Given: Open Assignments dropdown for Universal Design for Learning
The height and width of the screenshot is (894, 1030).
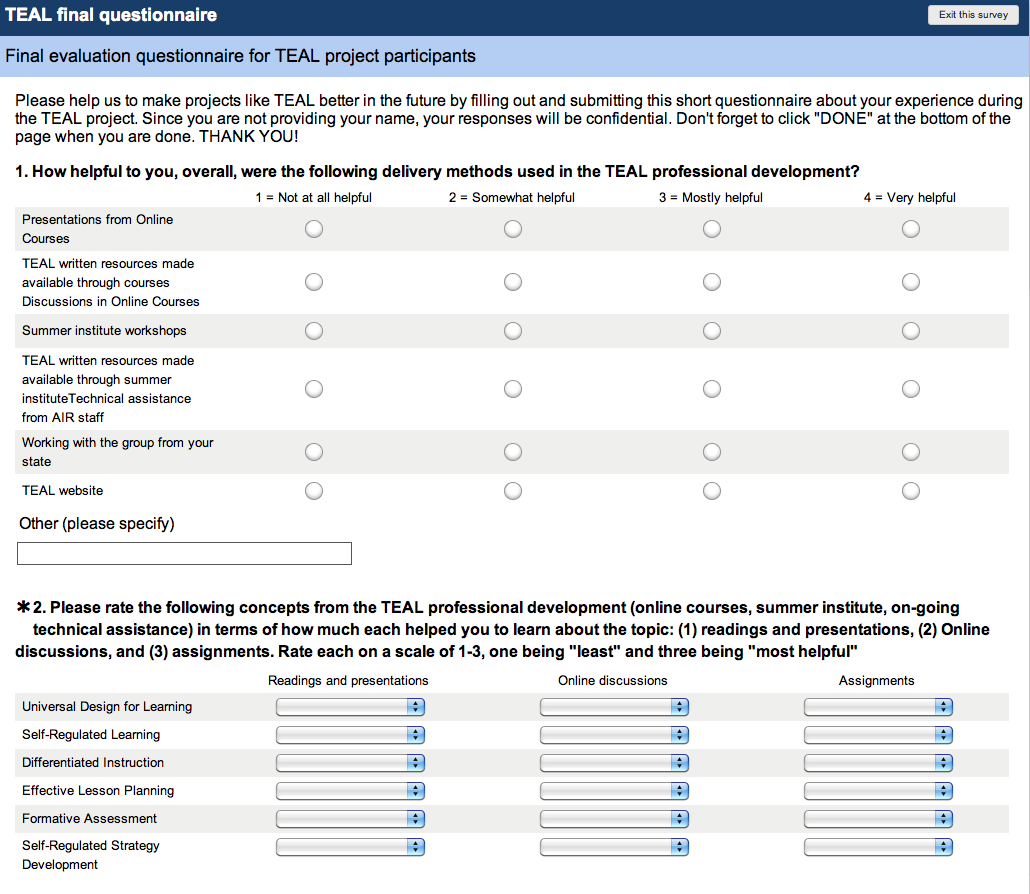Looking at the screenshot, I should tap(878, 707).
